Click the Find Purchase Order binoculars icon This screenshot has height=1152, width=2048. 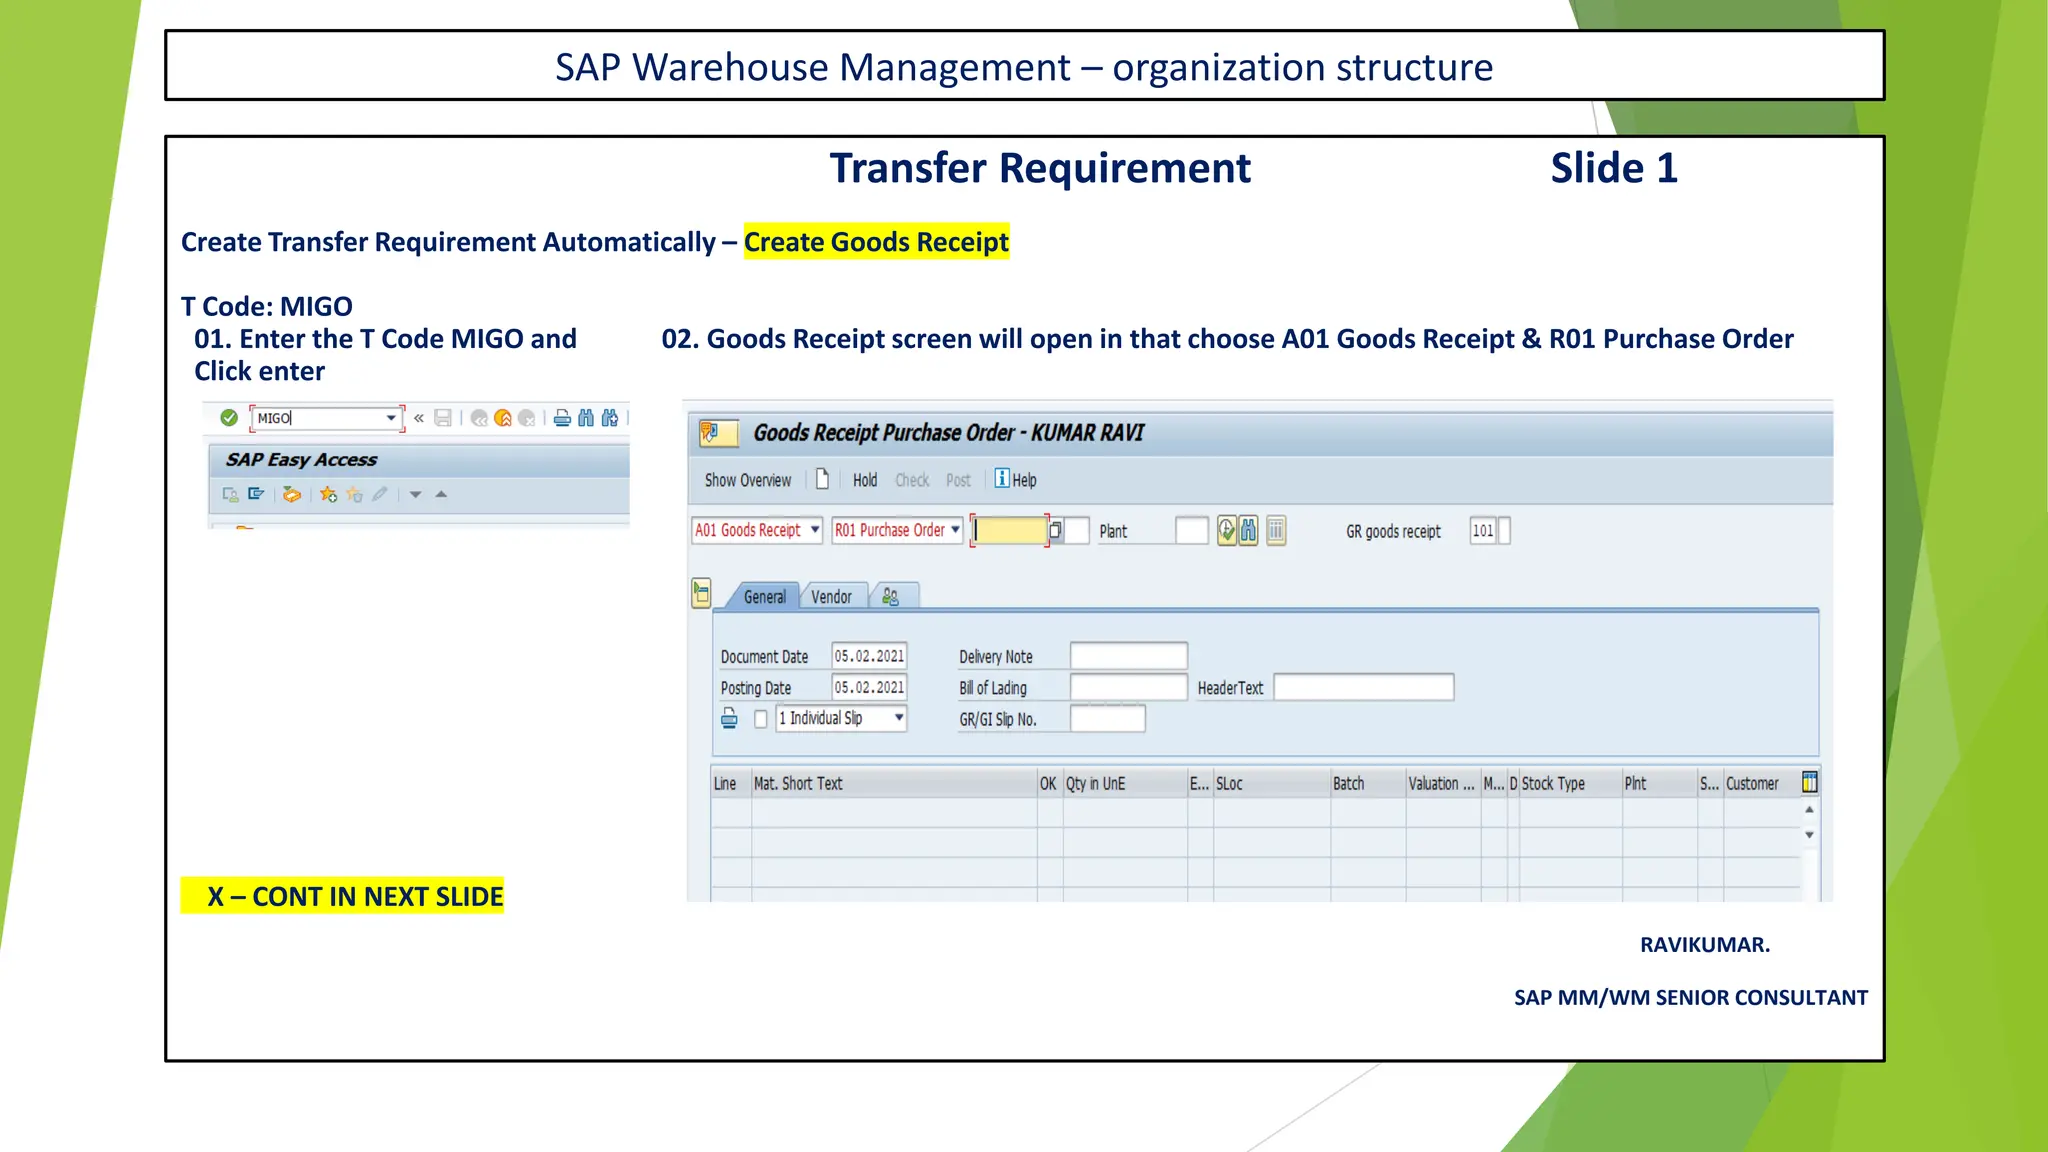(1249, 530)
